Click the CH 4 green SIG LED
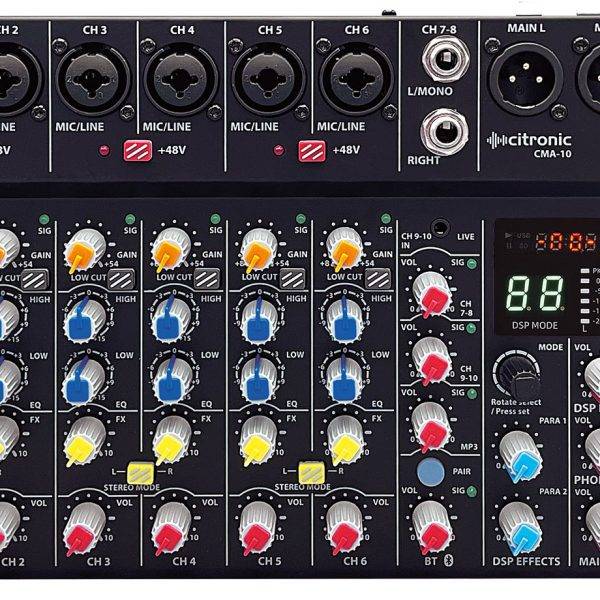Screen dimensions: 600x600 [215, 219]
